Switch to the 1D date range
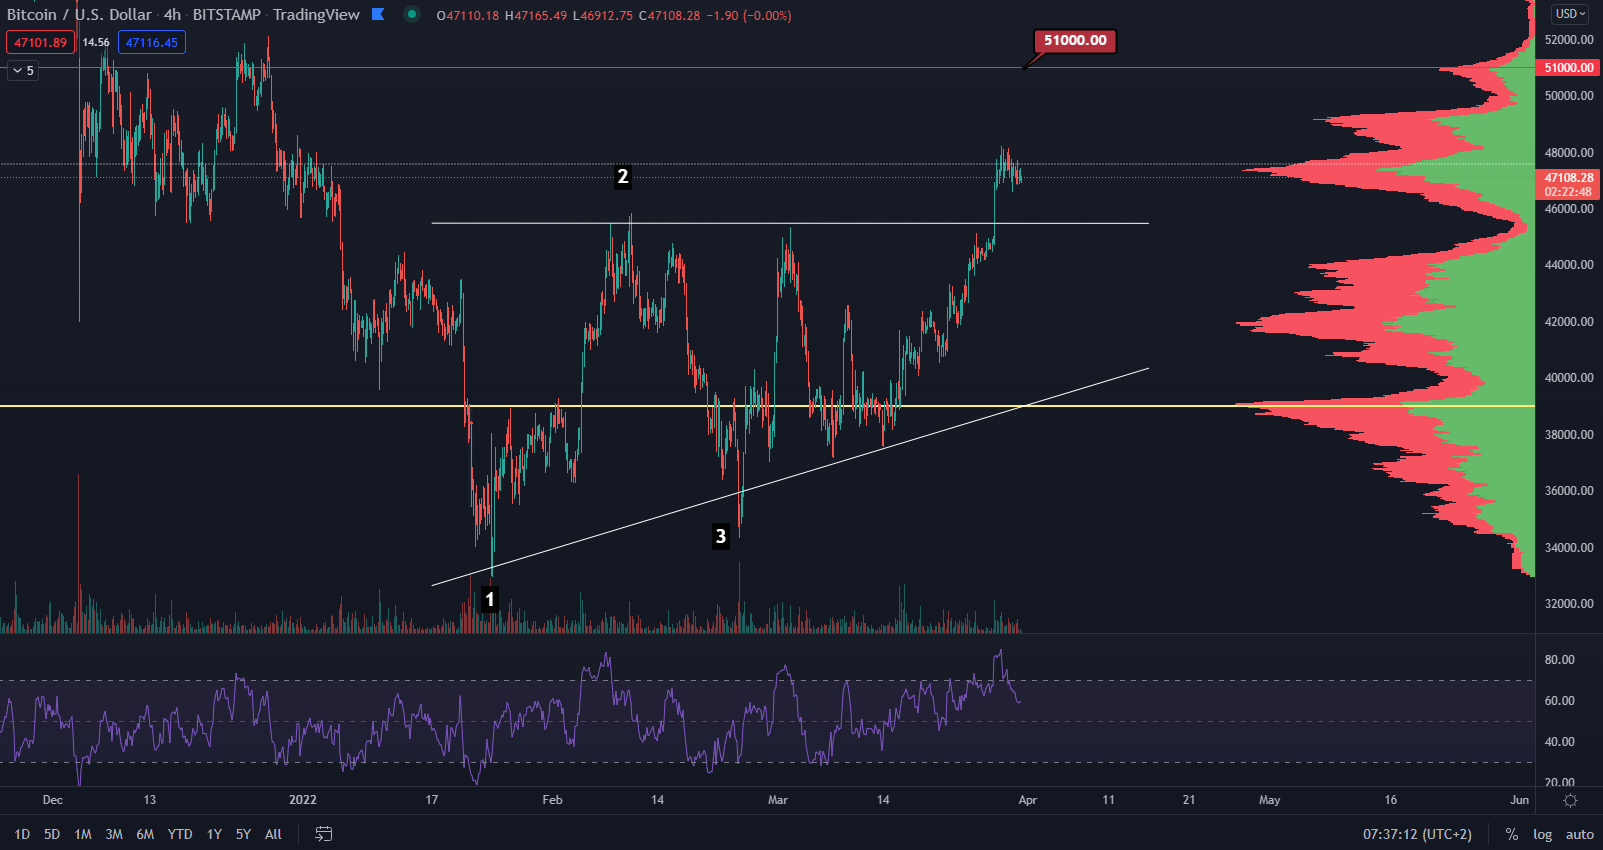The width and height of the screenshot is (1603, 850). tap(22, 834)
